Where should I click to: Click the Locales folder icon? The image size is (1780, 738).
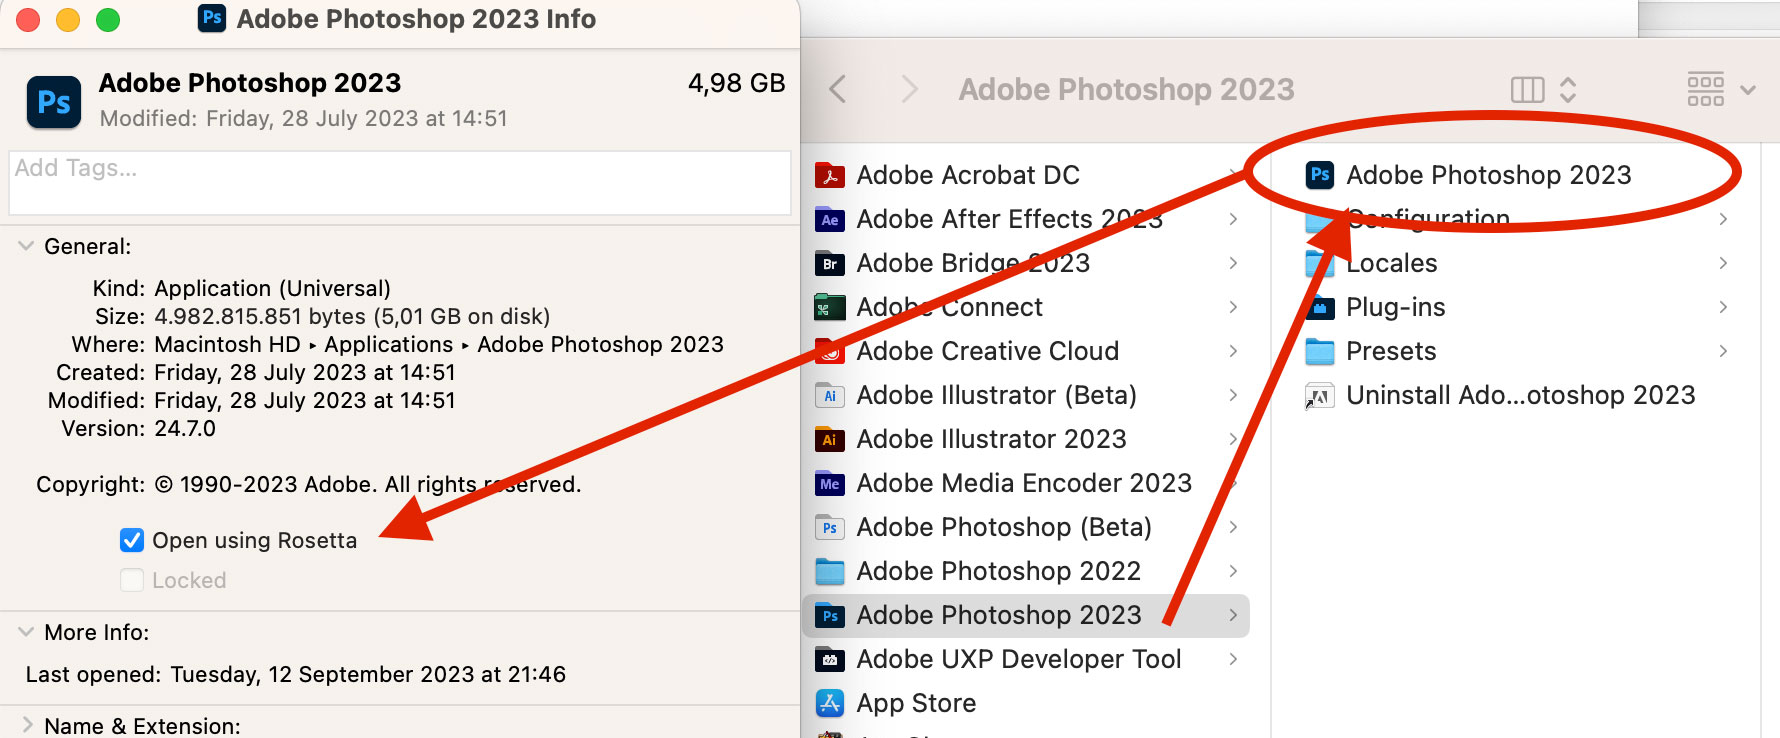pos(1320,264)
